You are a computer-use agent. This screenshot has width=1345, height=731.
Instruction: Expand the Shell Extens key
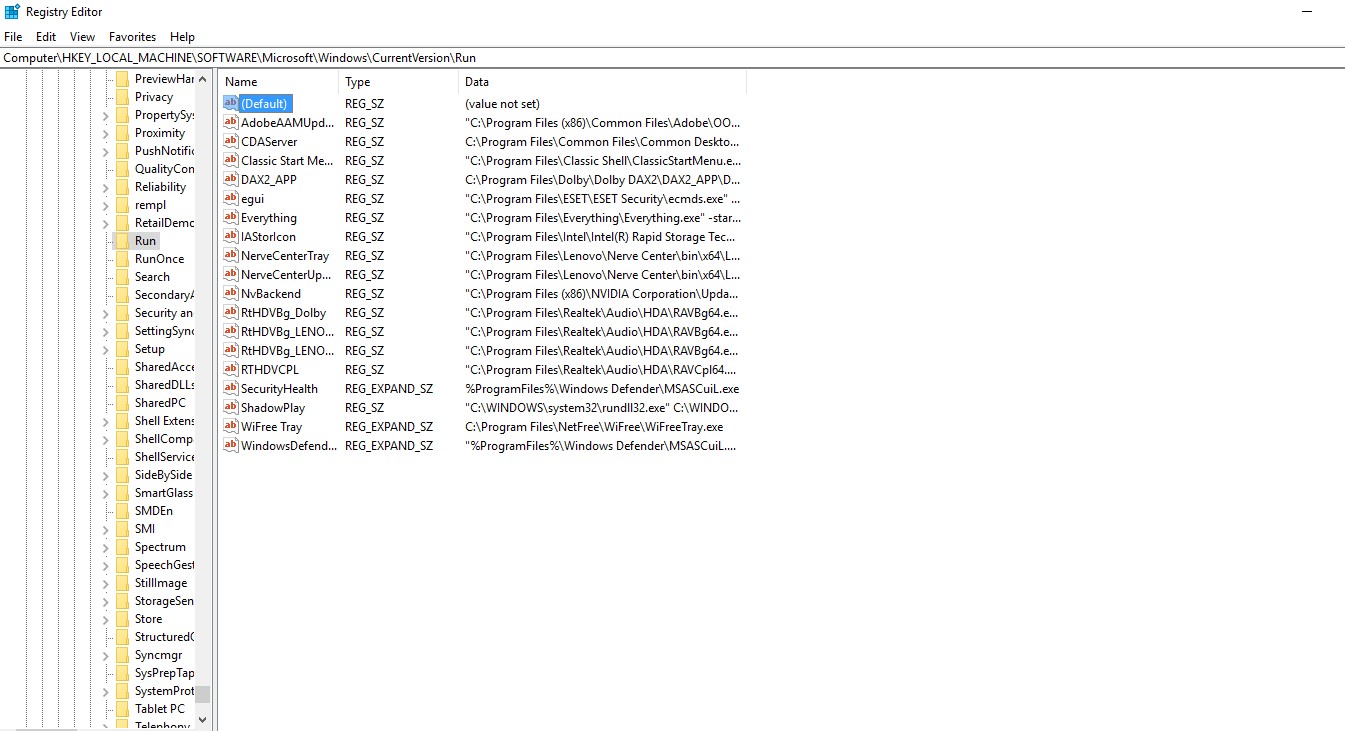click(106, 421)
